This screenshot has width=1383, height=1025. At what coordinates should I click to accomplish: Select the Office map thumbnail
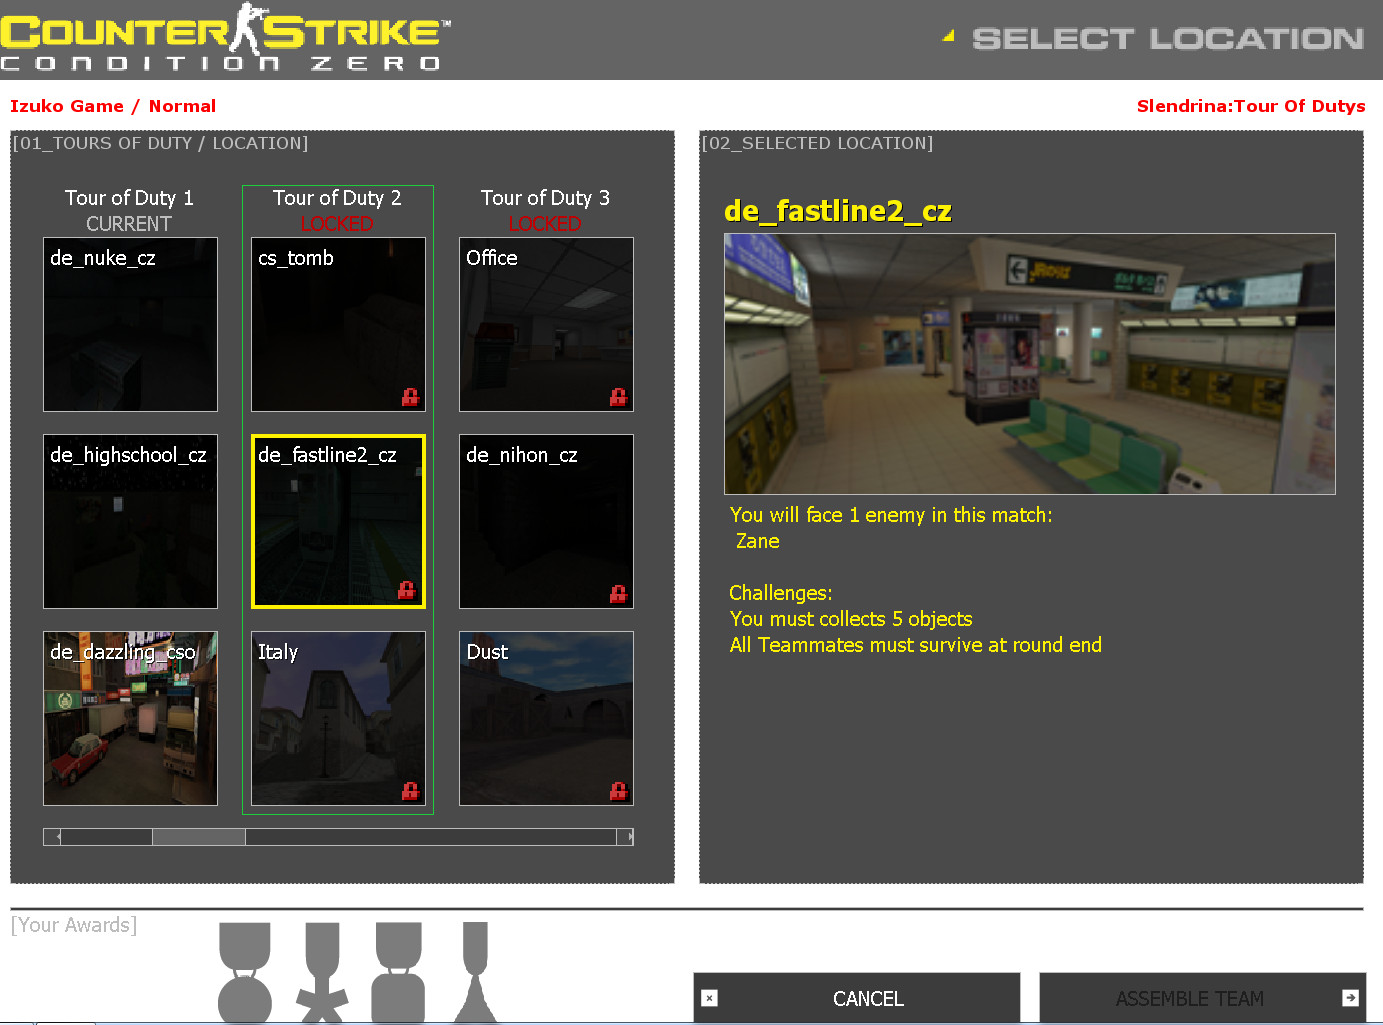click(546, 324)
